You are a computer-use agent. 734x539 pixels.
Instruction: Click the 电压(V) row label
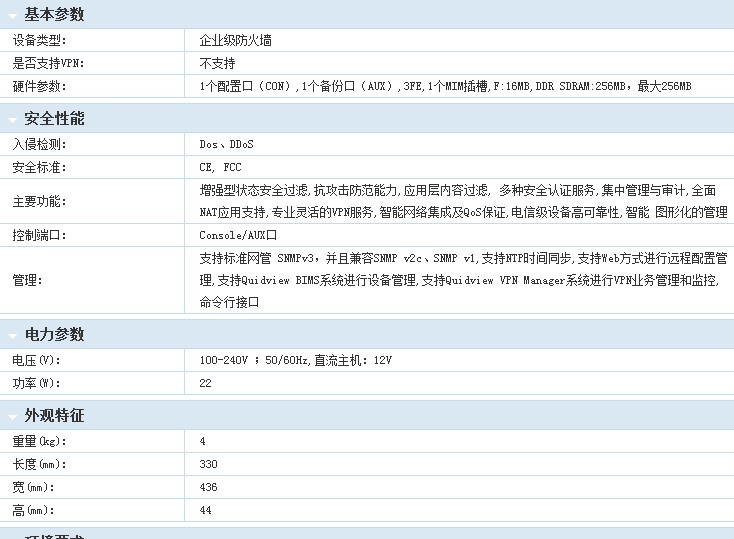tap(36, 360)
